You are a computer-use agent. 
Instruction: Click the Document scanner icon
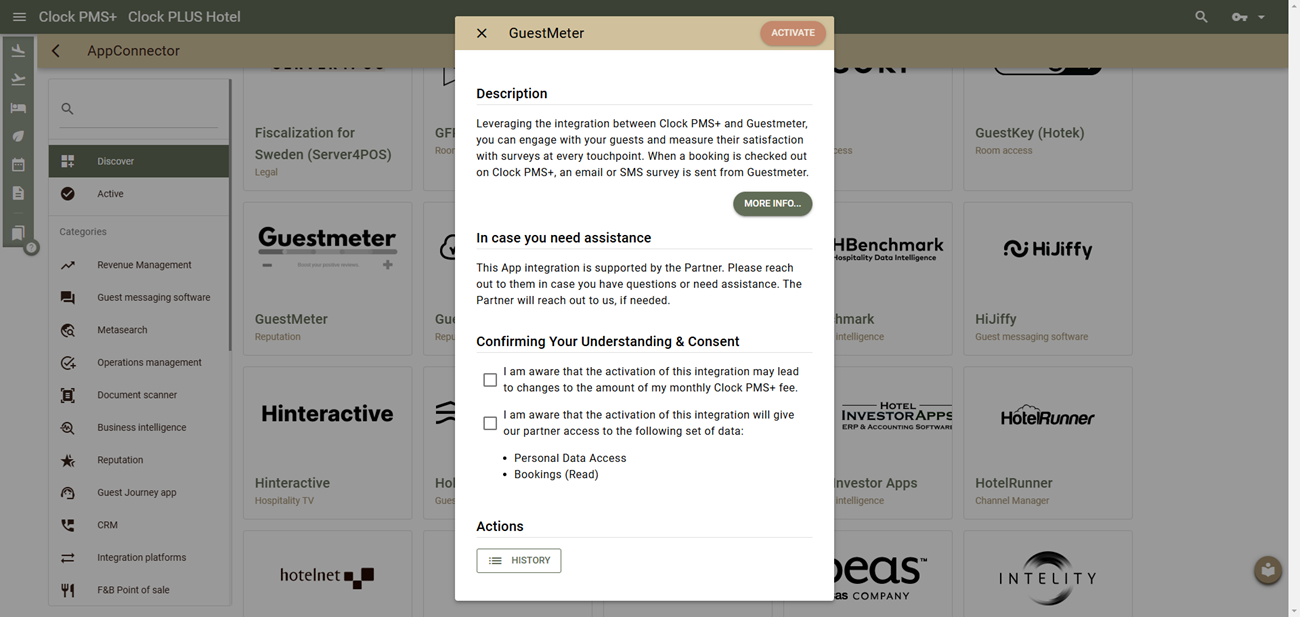coord(68,395)
